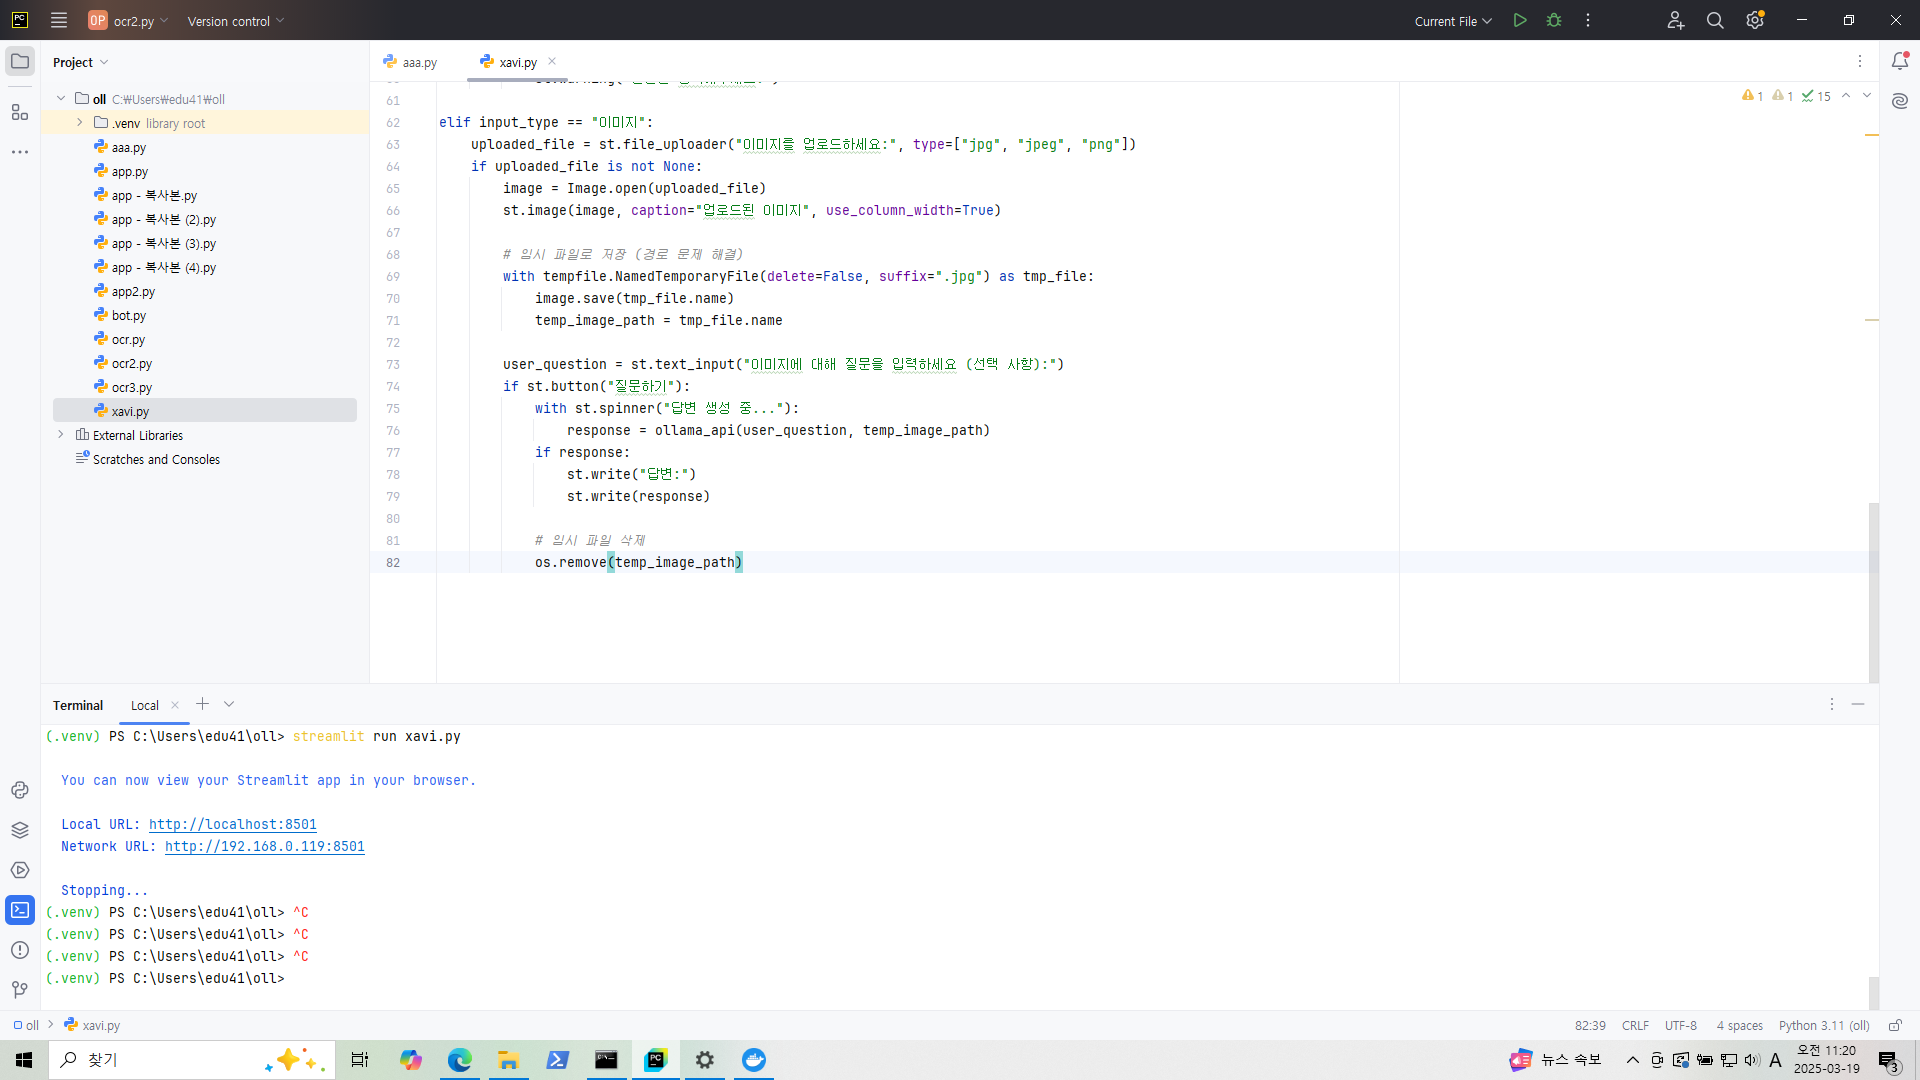This screenshot has height=1080, width=1920.
Task: Open the Structure tool window icon
Action: pos(20,112)
